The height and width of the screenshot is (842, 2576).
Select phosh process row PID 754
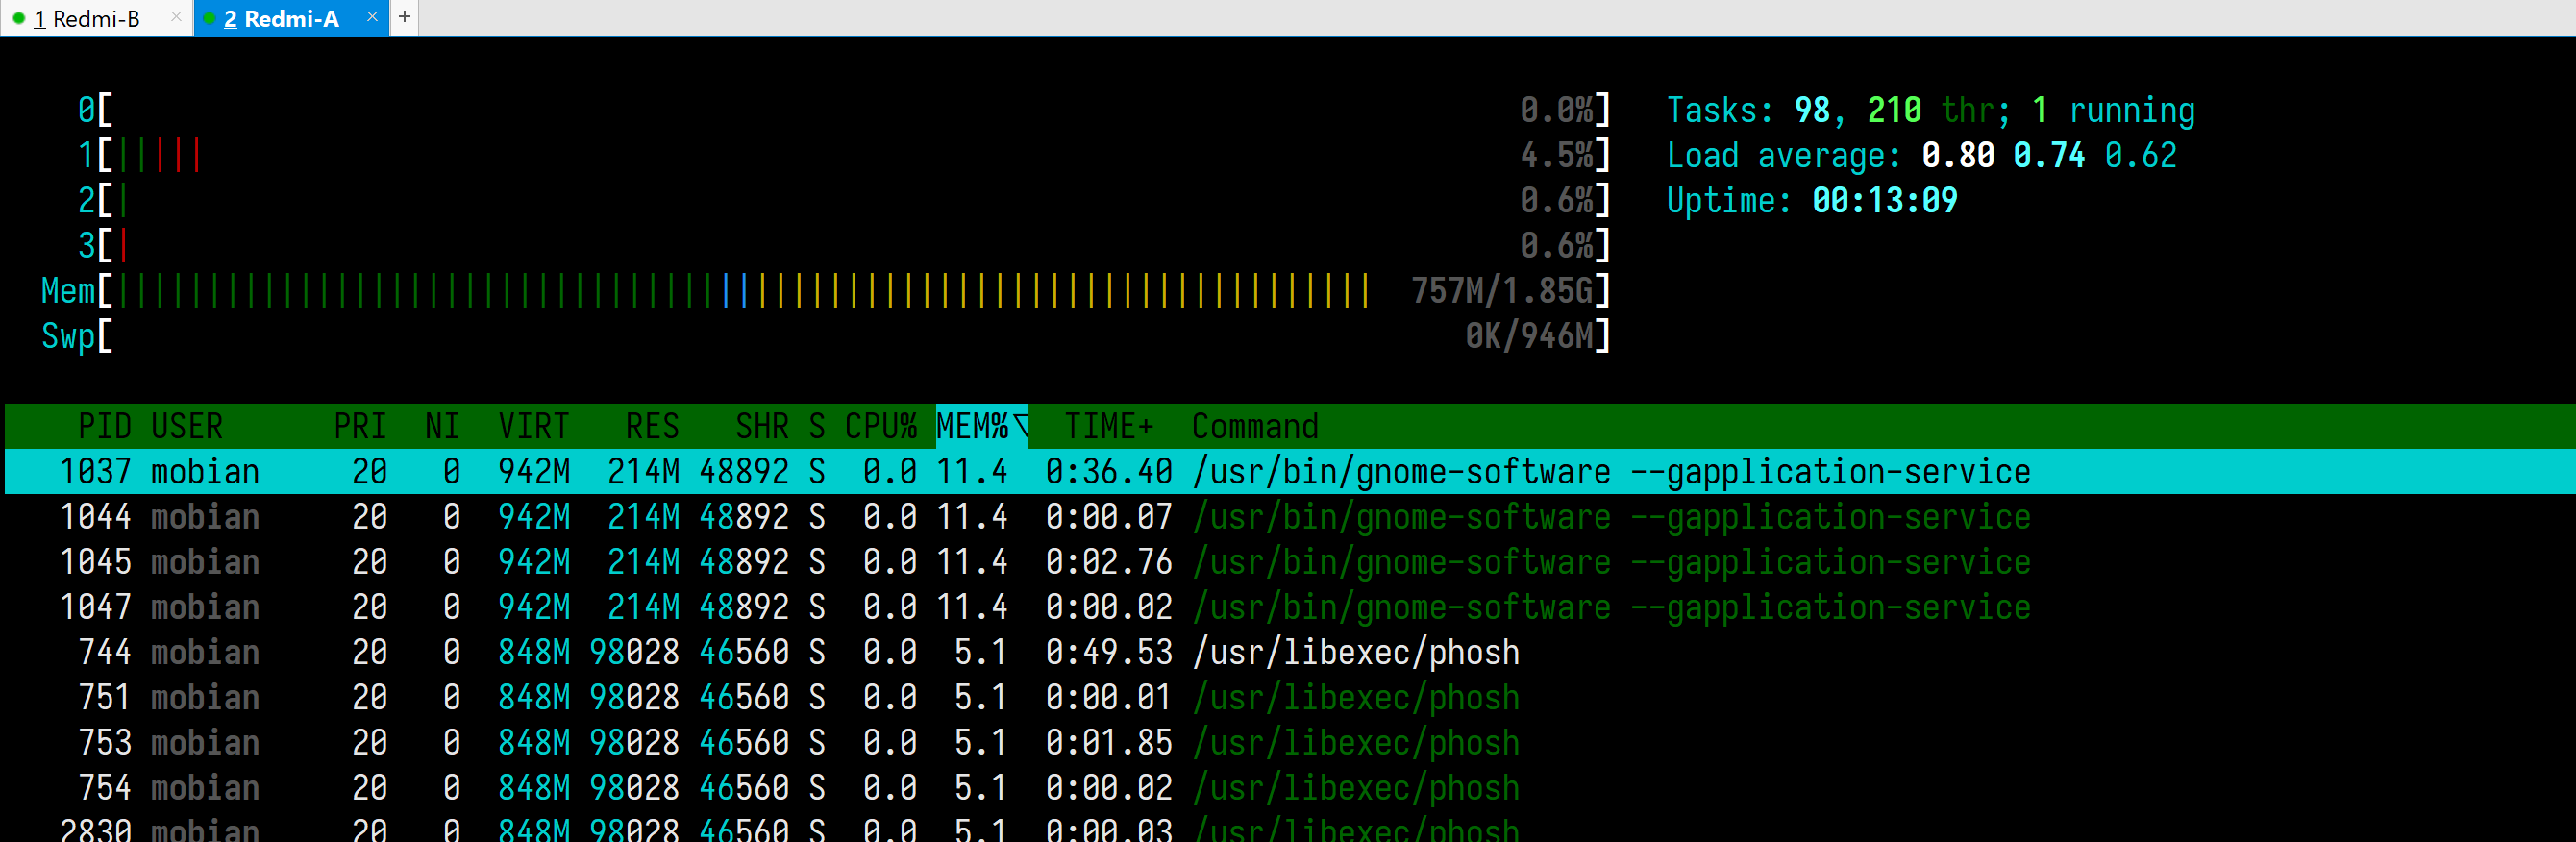pos(1290,787)
